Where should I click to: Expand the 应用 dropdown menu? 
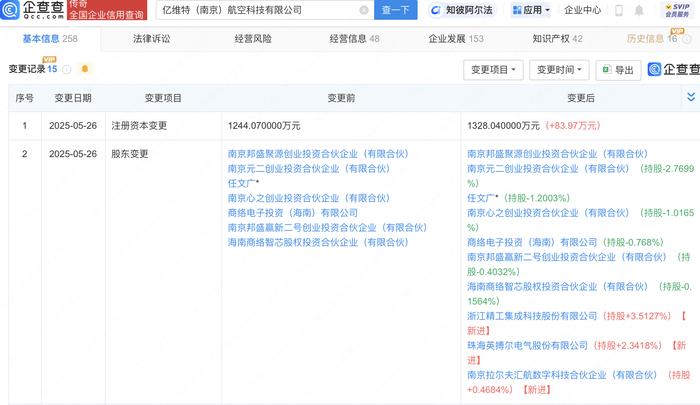[531, 10]
